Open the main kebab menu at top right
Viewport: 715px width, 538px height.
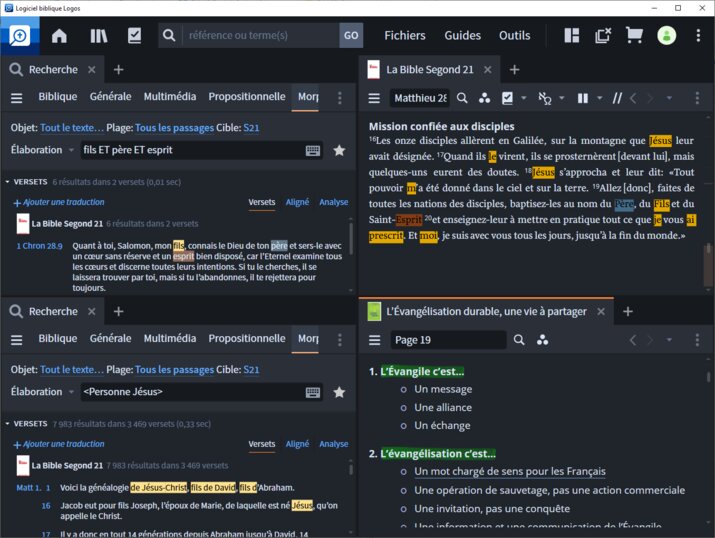pos(698,36)
